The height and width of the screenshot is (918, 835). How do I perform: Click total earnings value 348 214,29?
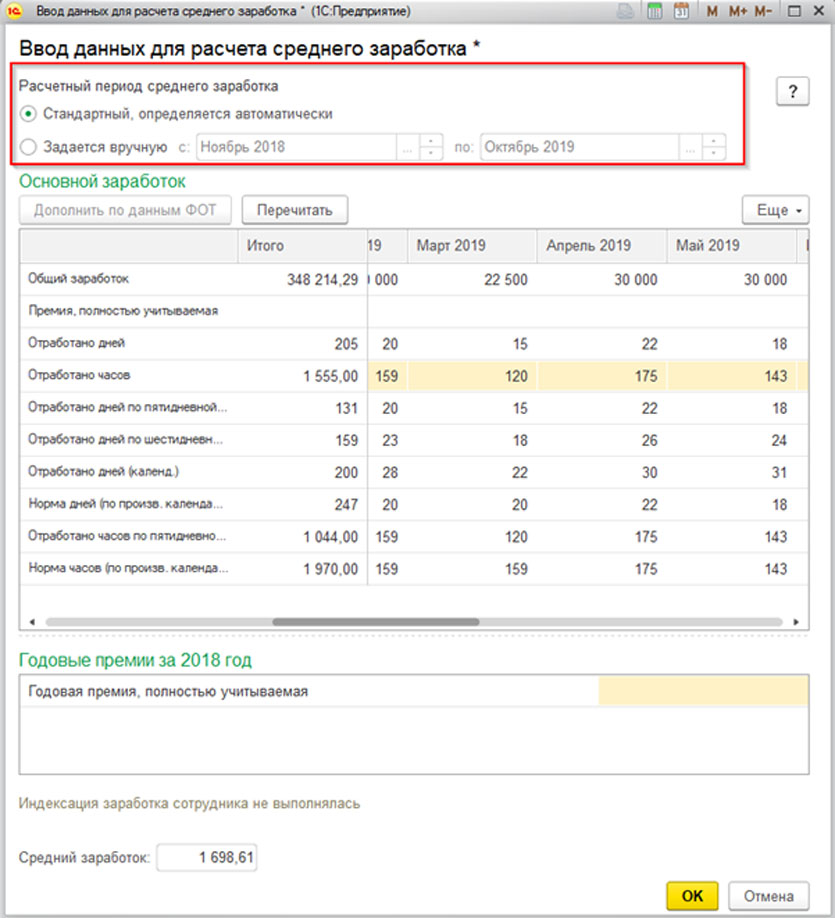pos(322,280)
